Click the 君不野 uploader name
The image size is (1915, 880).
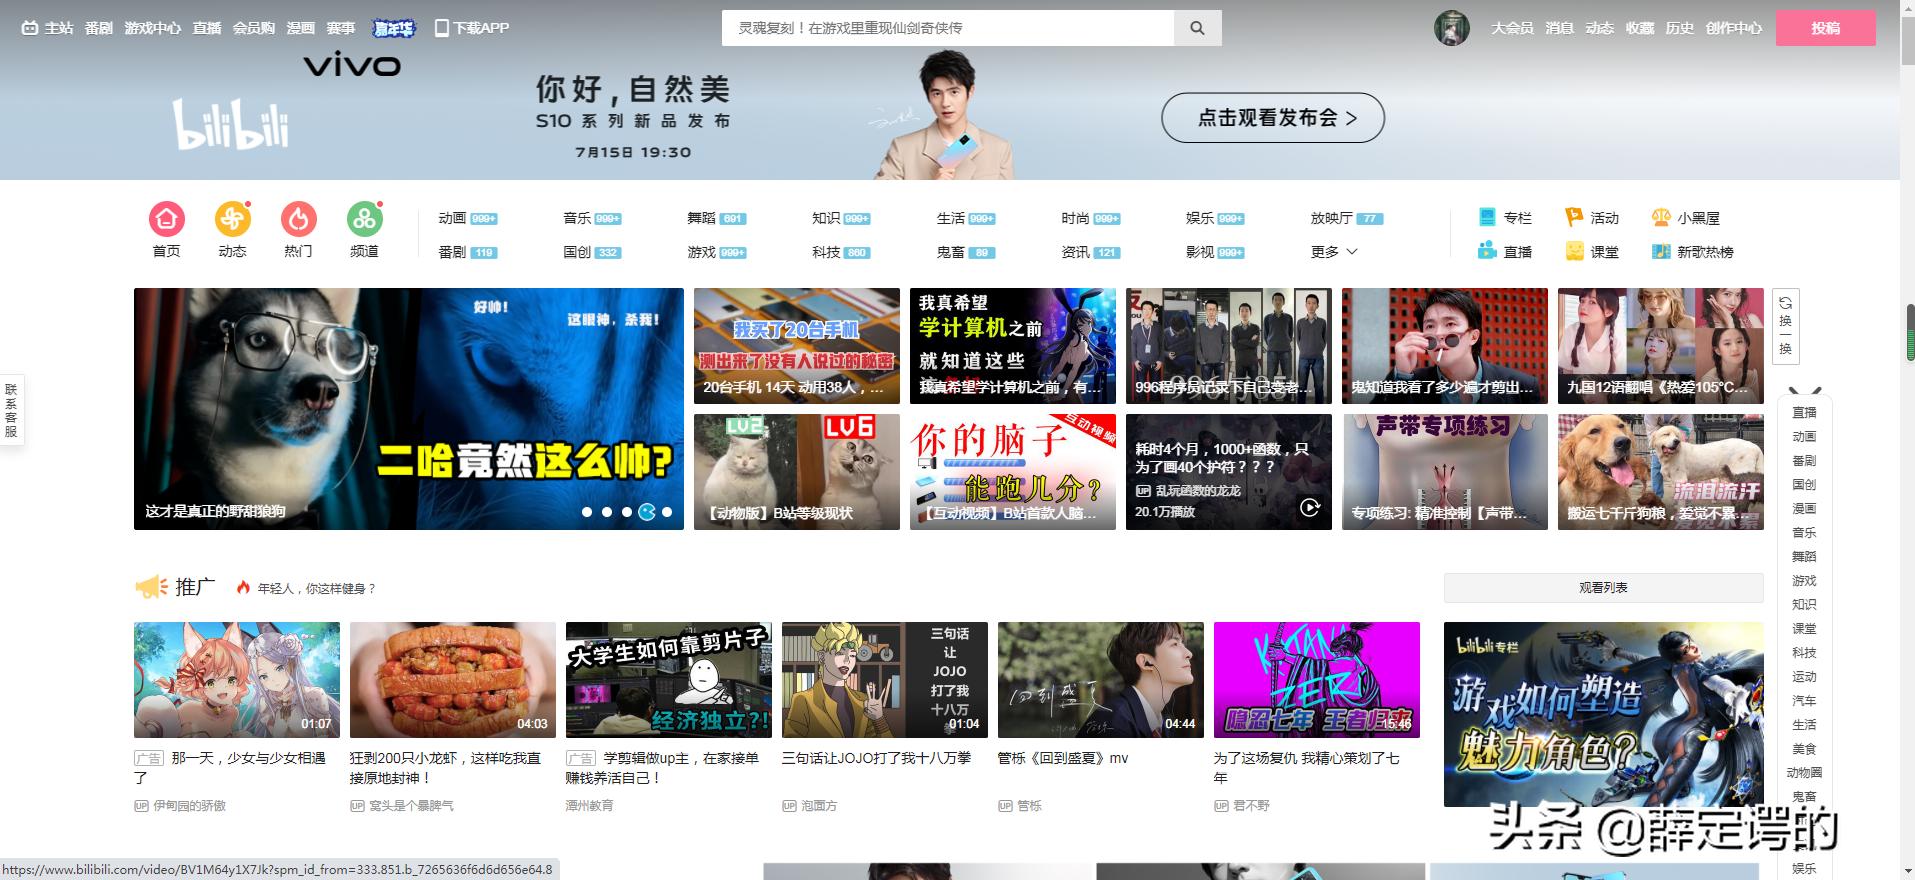1251,806
